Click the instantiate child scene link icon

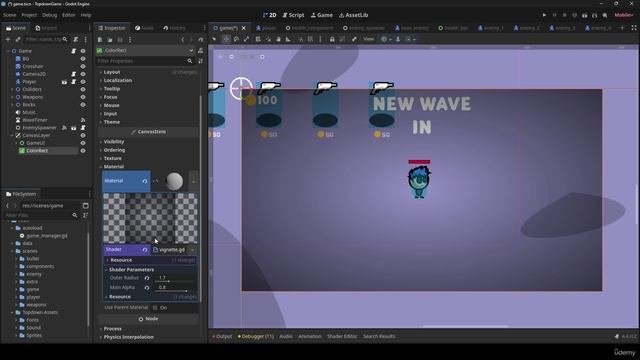tap(18, 40)
